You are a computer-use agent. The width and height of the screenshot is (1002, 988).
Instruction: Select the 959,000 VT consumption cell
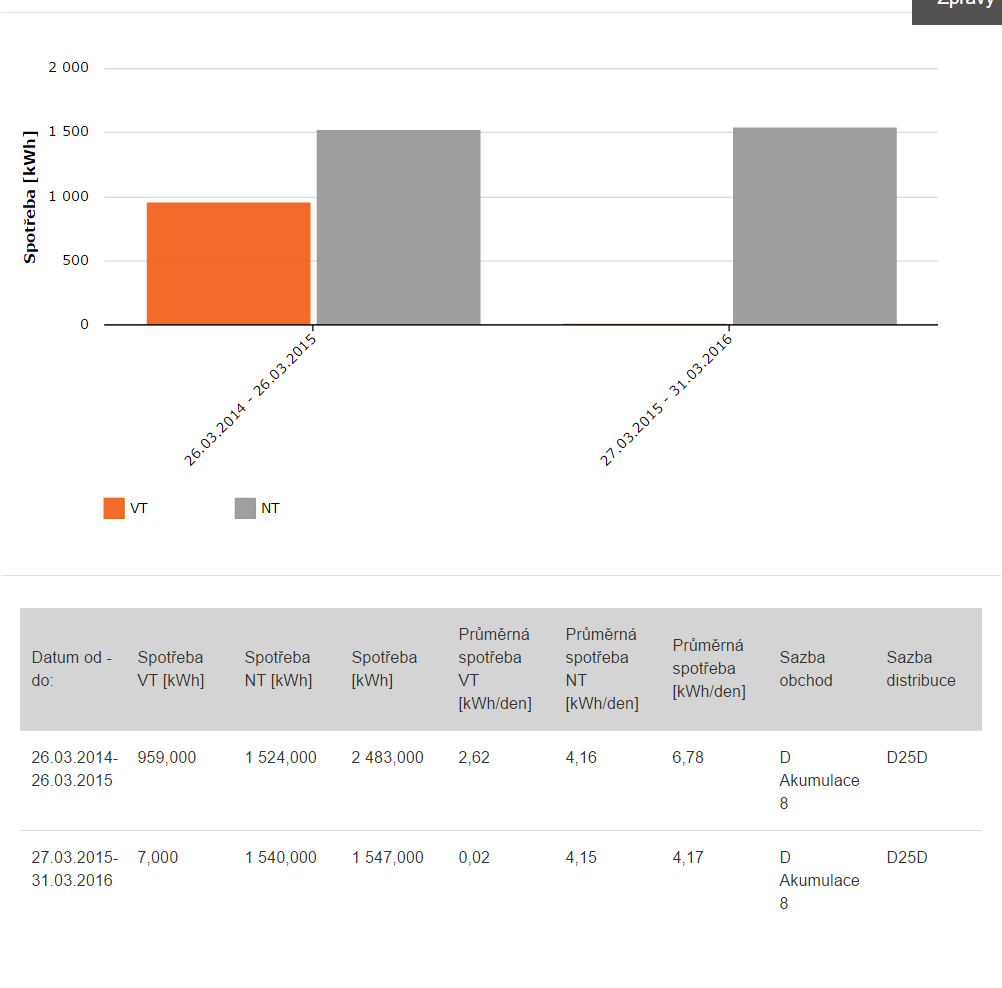point(167,757)
